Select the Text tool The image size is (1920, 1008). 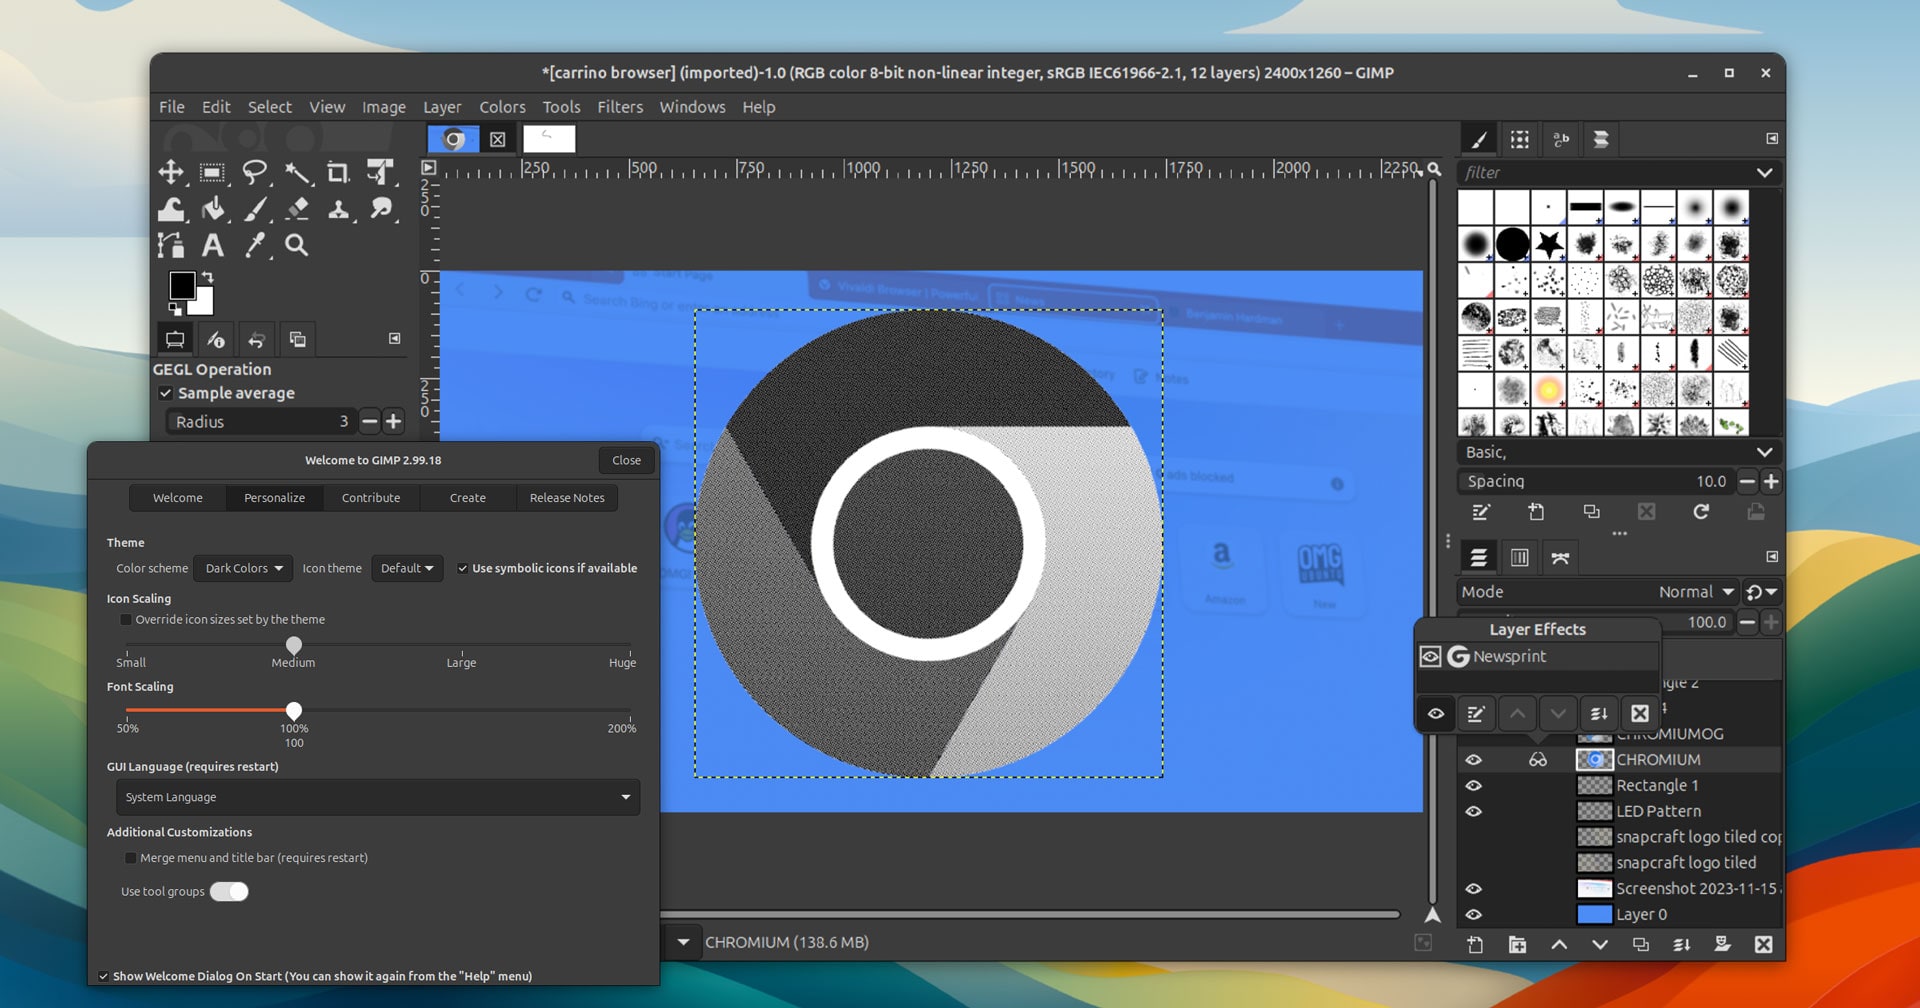point(212,245)
